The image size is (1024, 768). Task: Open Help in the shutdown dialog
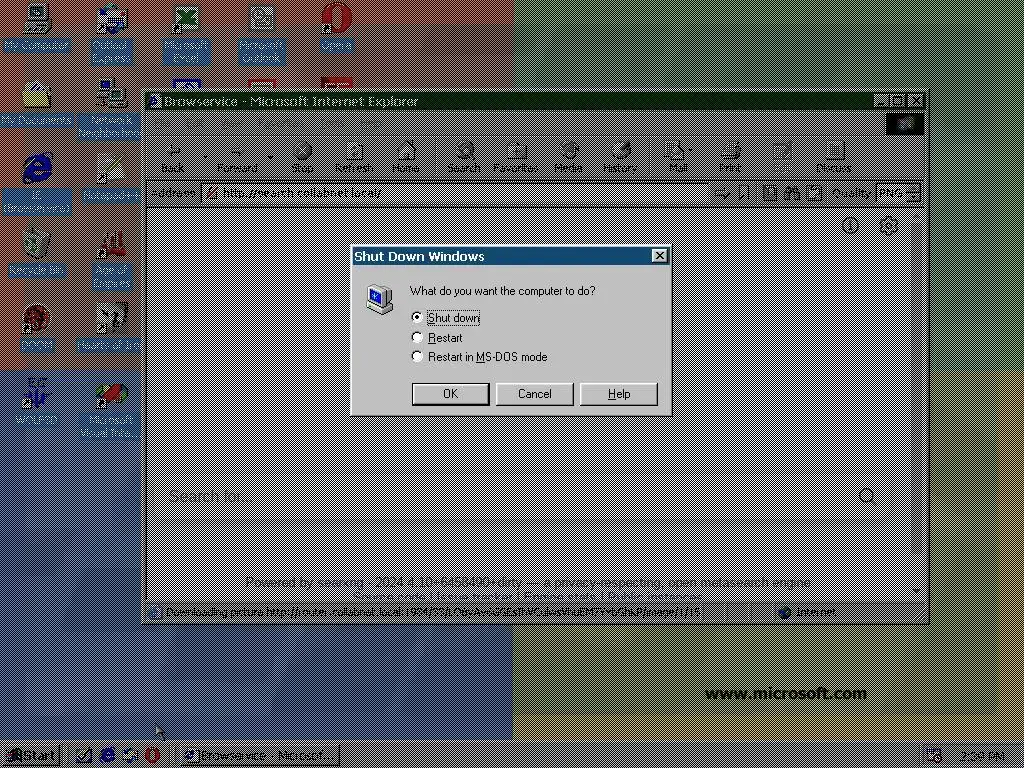coord(618,394)
